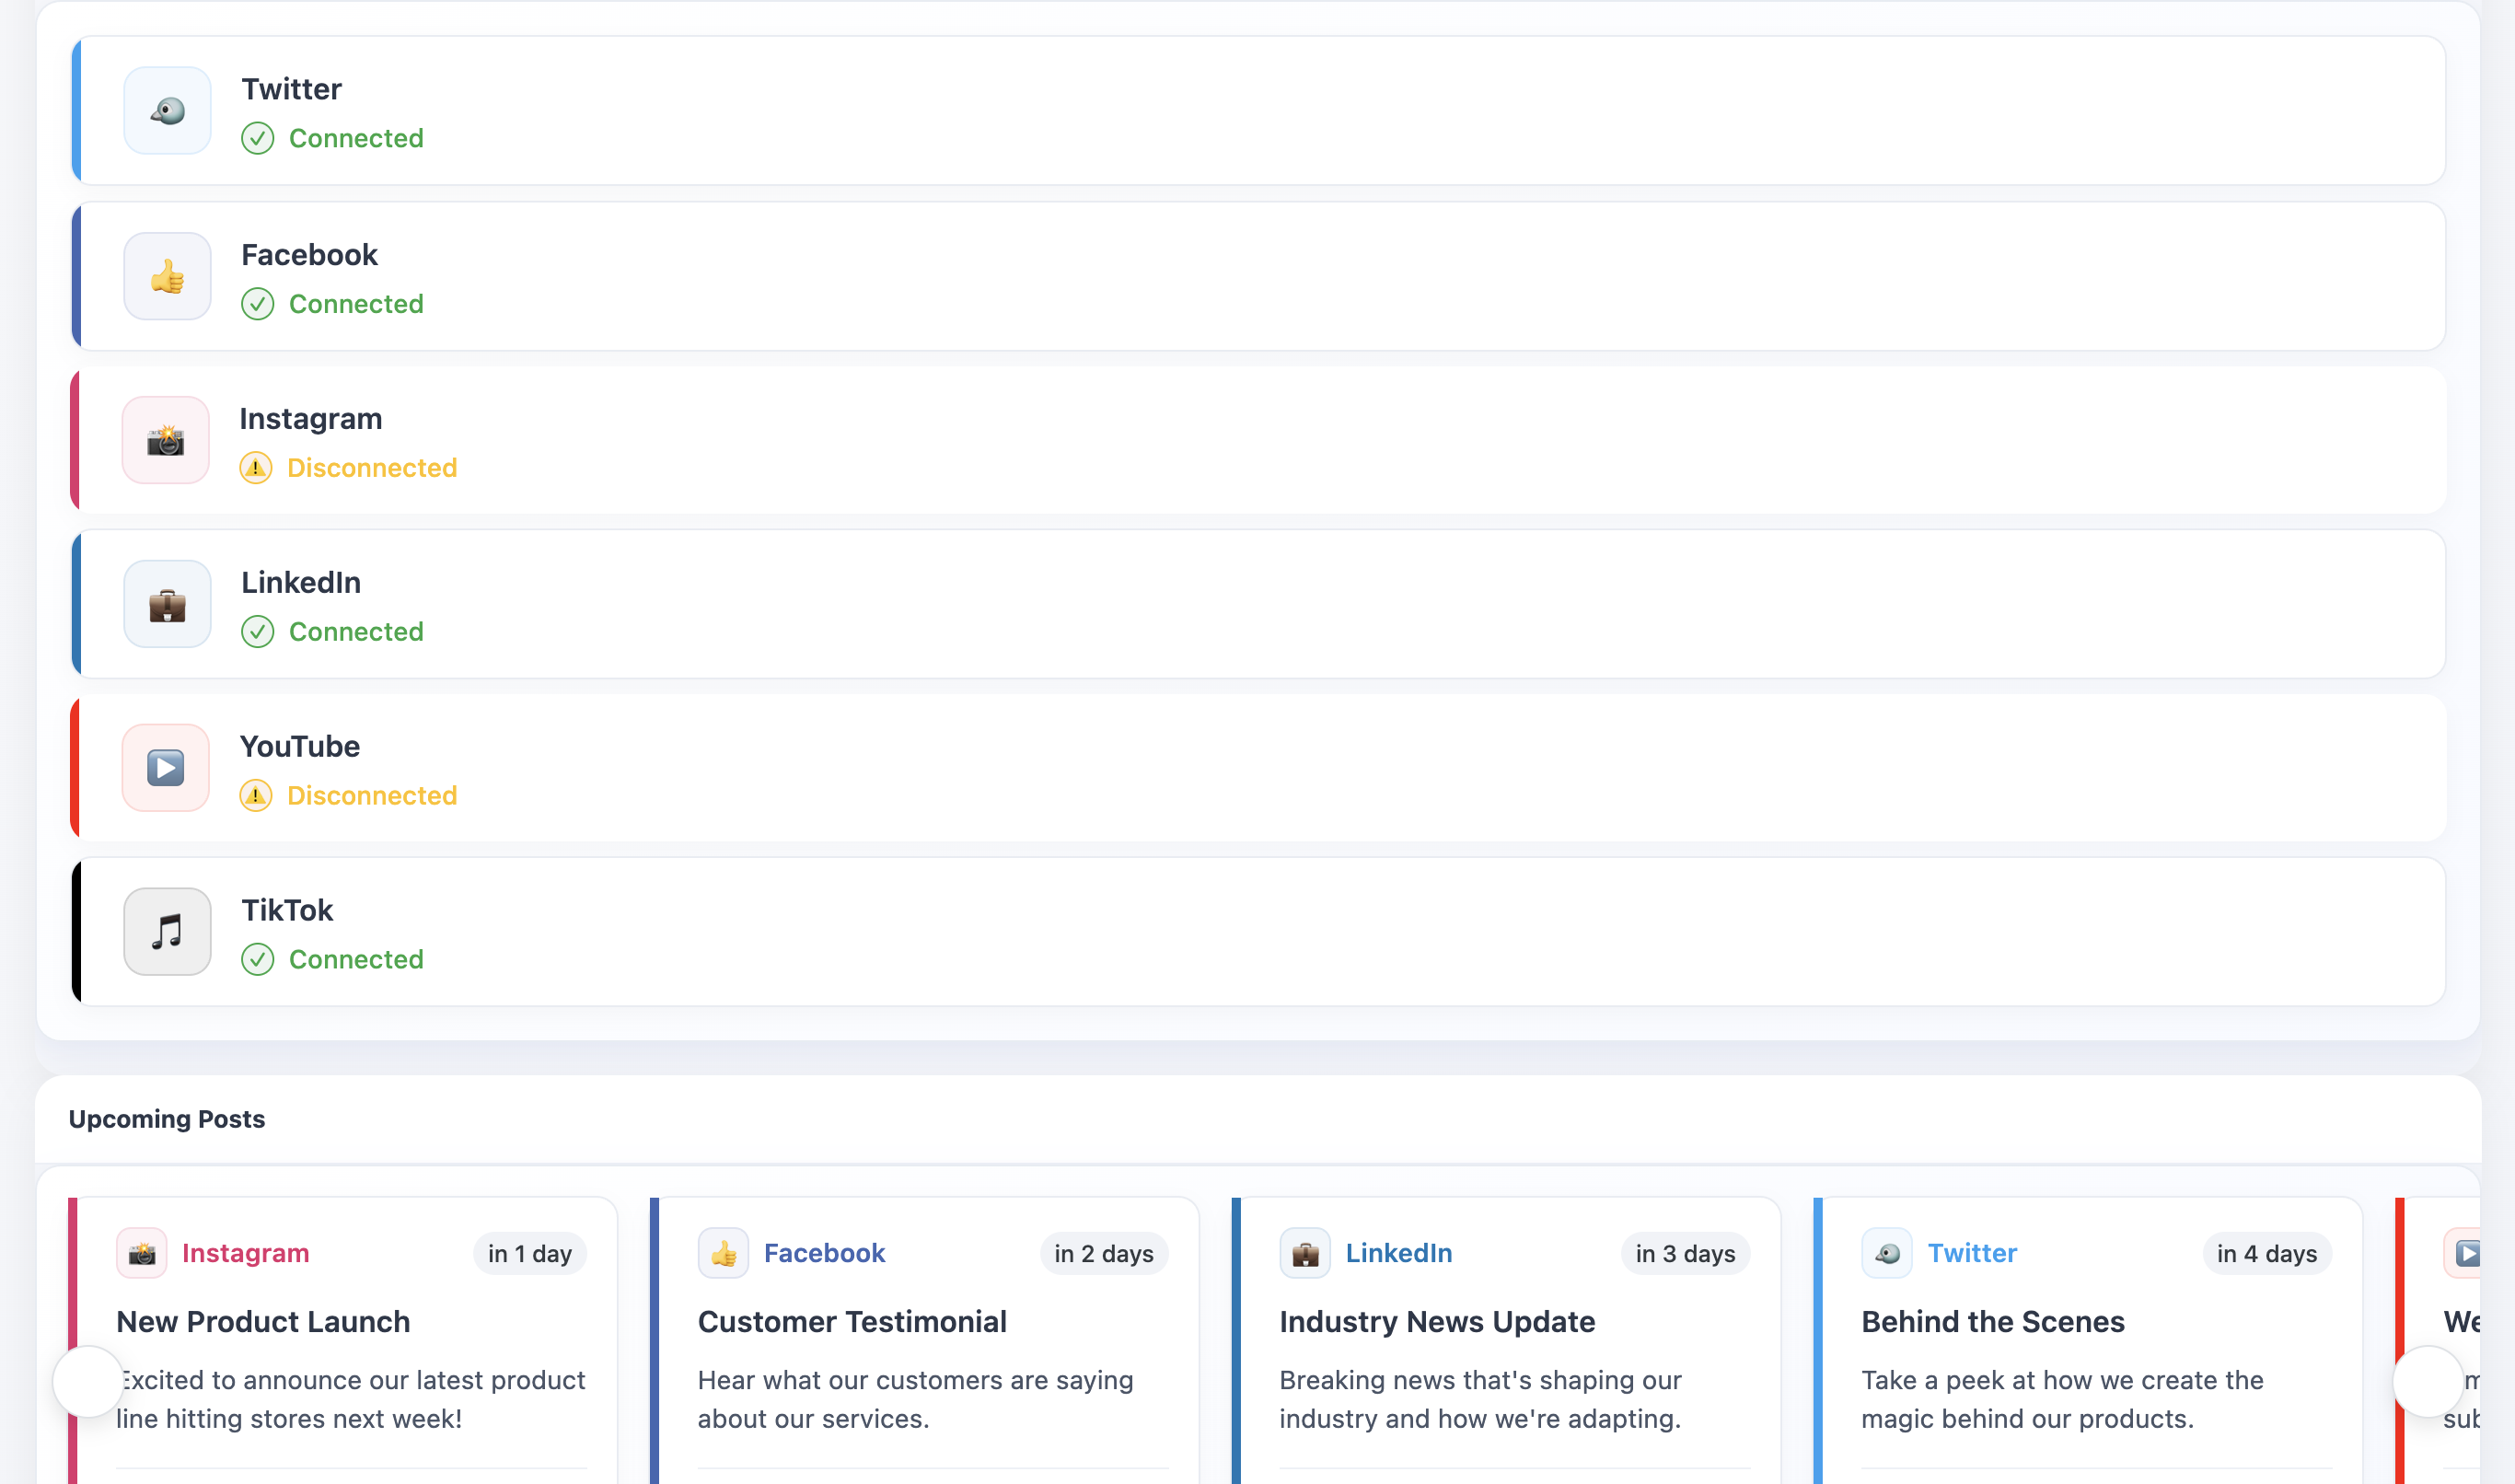Open the Facebook link in Customer Testimonial card
Viewport: 2515px width, 1484px height.
coord(824,1254)
